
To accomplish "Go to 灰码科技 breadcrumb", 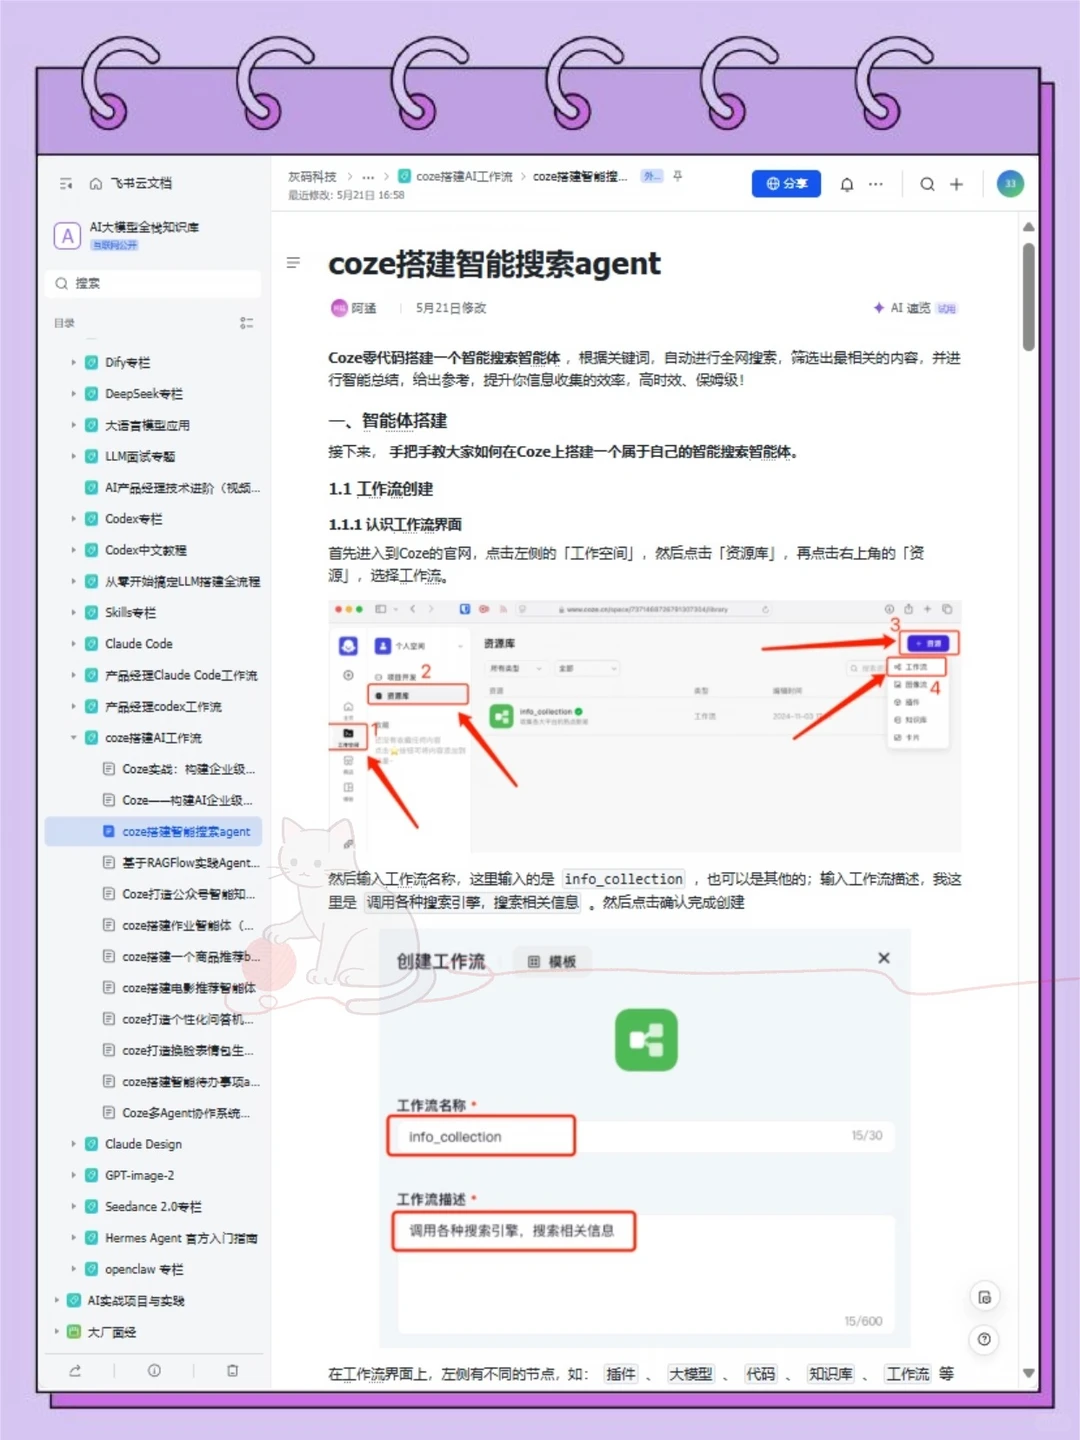I will tap(312, 177).
